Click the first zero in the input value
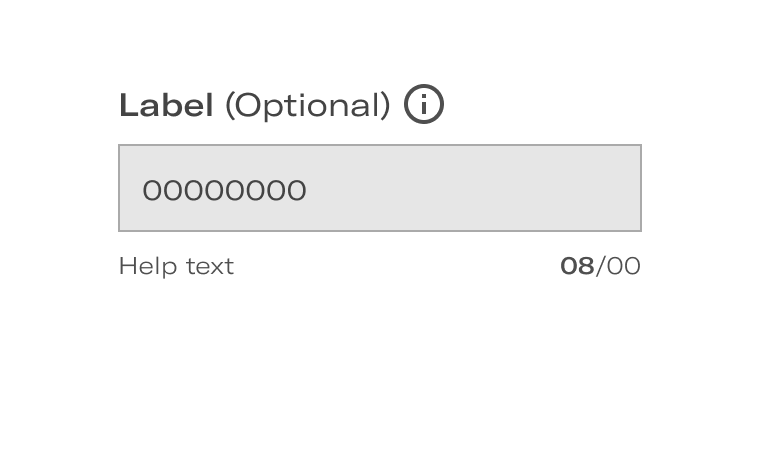This screenshot has height=464, width=762. pos(152,190)
